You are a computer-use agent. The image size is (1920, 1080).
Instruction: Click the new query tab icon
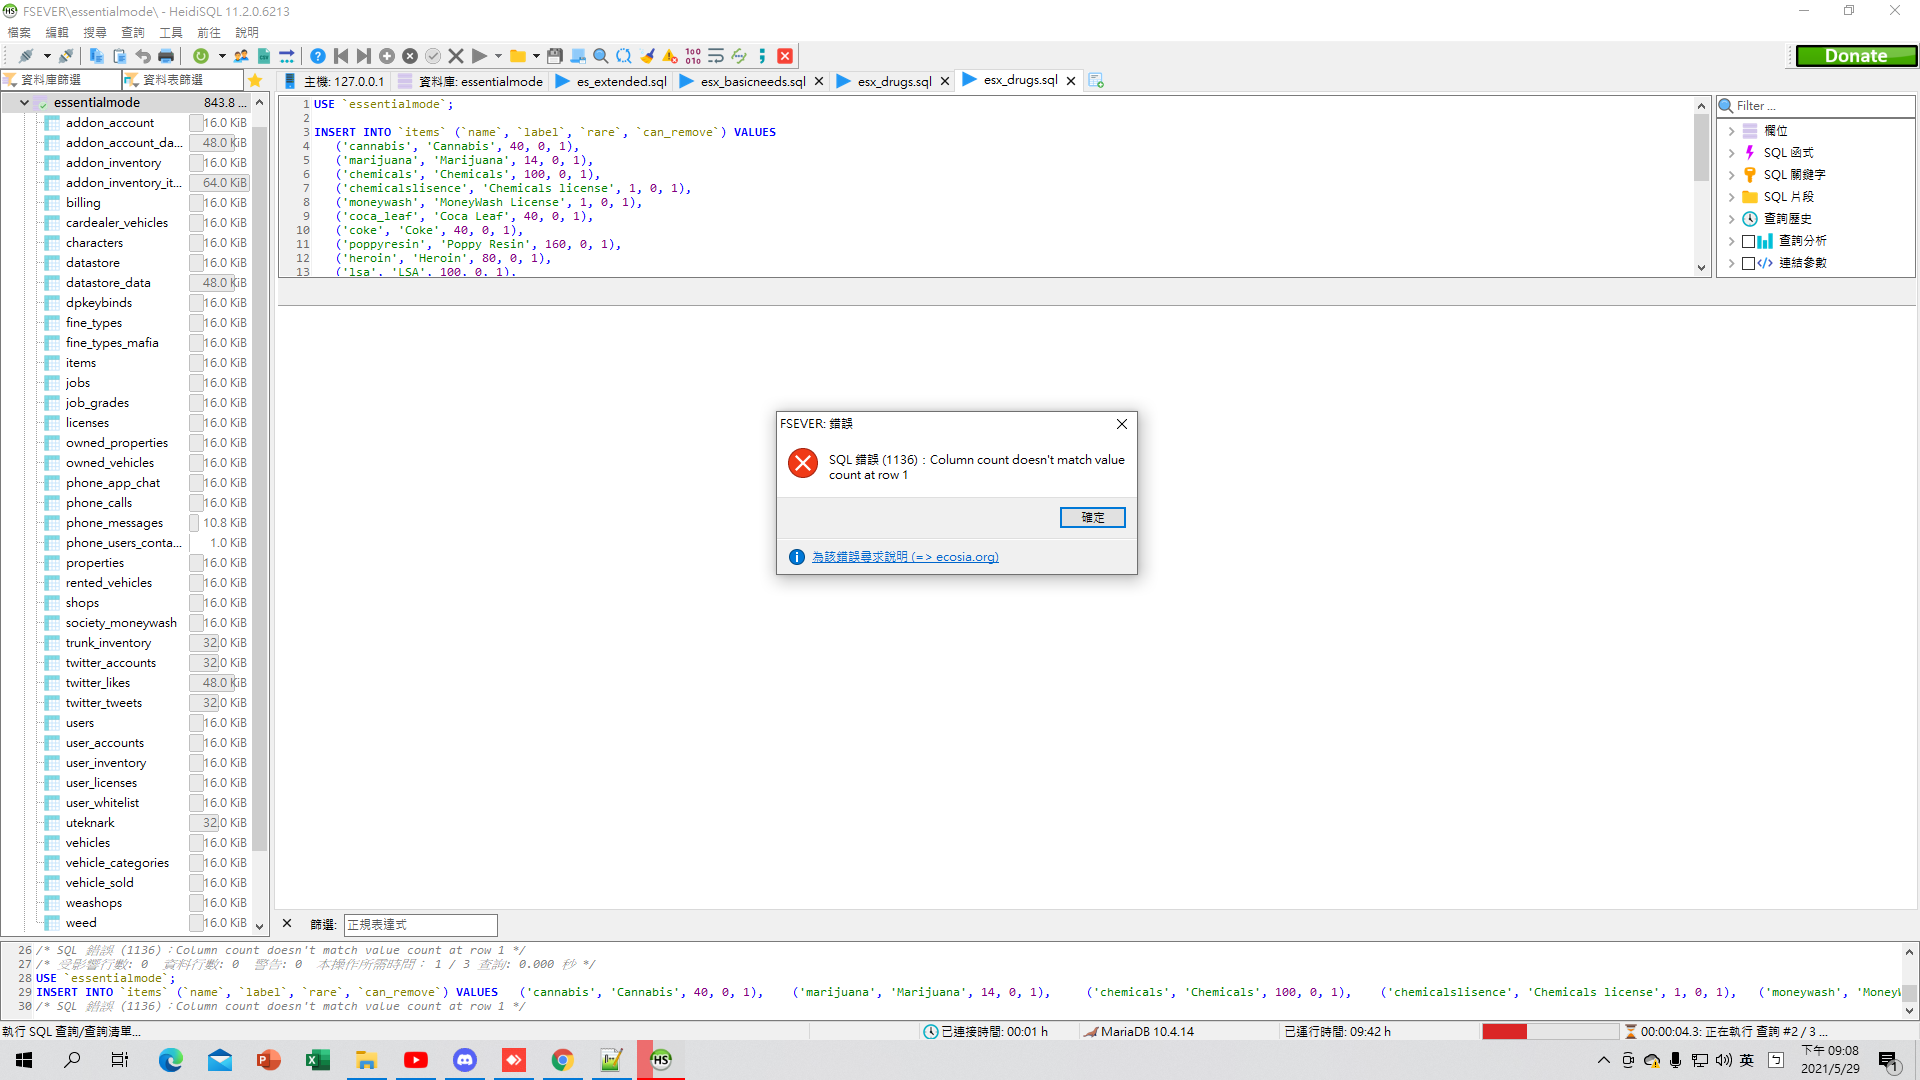pos(1096,81)
